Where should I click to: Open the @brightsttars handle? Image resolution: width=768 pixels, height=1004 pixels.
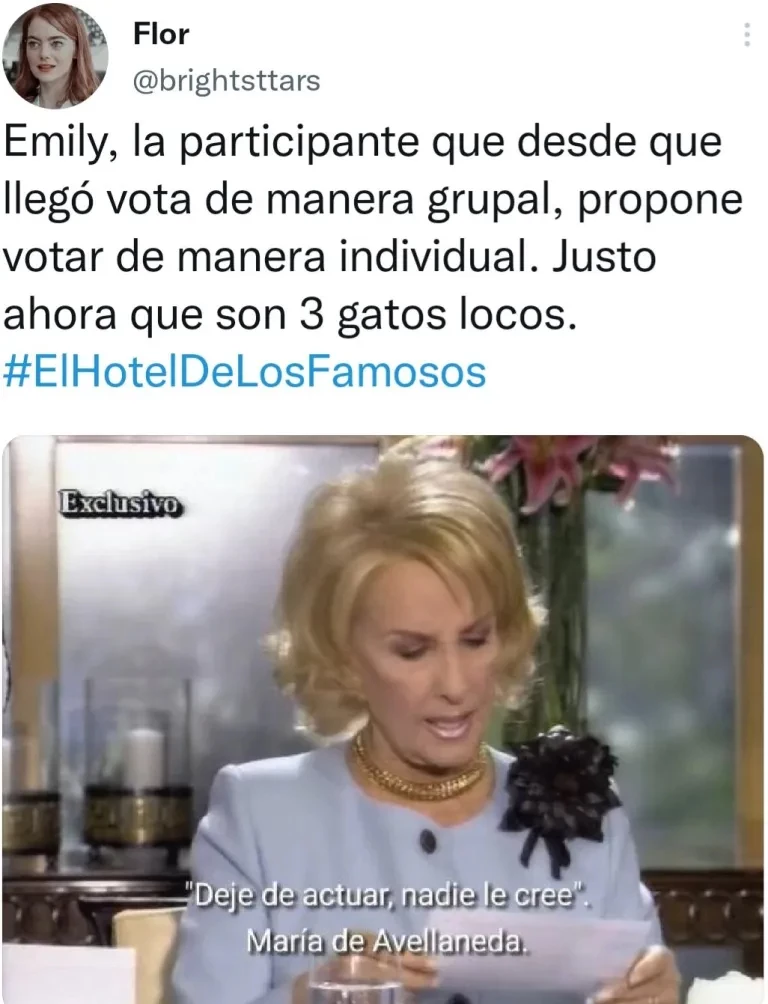click(226, 81)
